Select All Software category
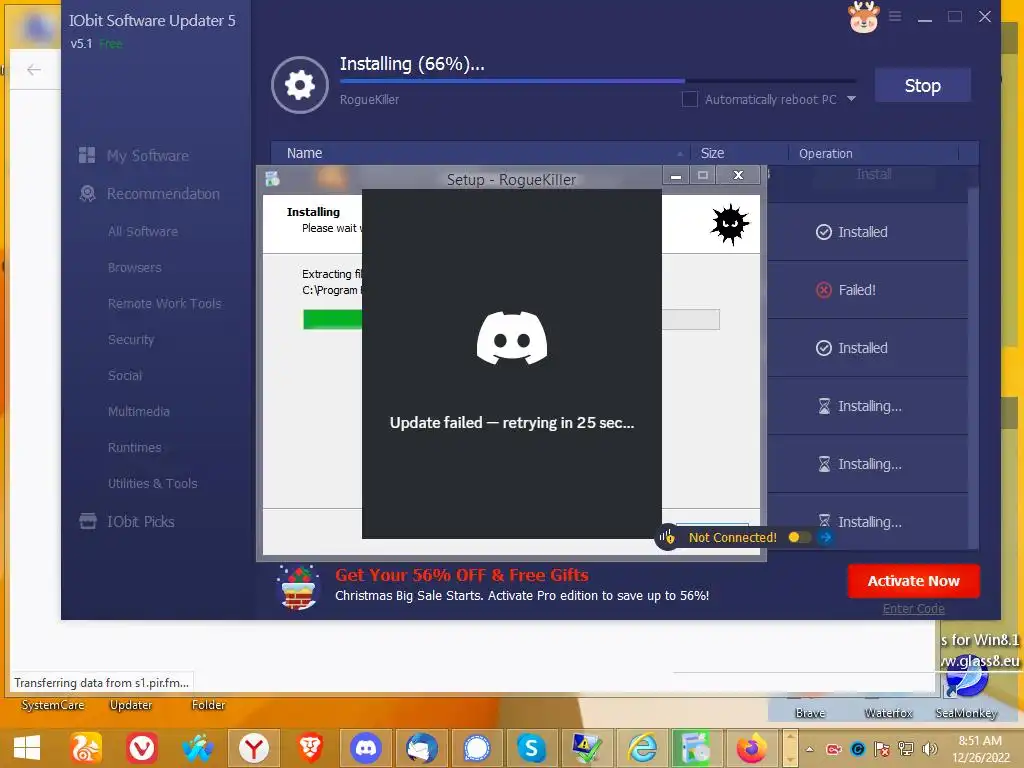The width and height of the screenshot is (1024, 768). coord(143,231)
